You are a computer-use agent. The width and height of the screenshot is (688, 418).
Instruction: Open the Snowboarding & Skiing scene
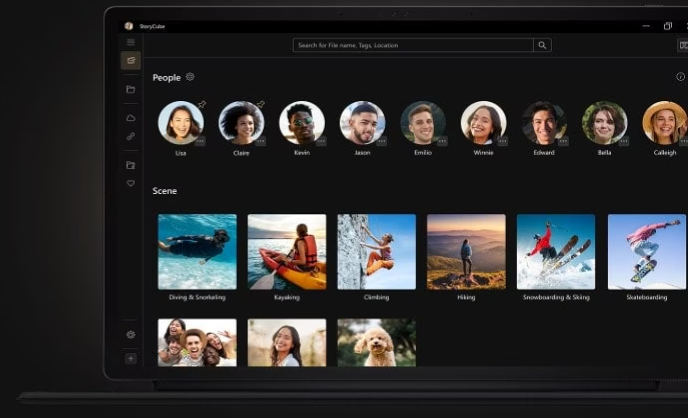[555, 252]
